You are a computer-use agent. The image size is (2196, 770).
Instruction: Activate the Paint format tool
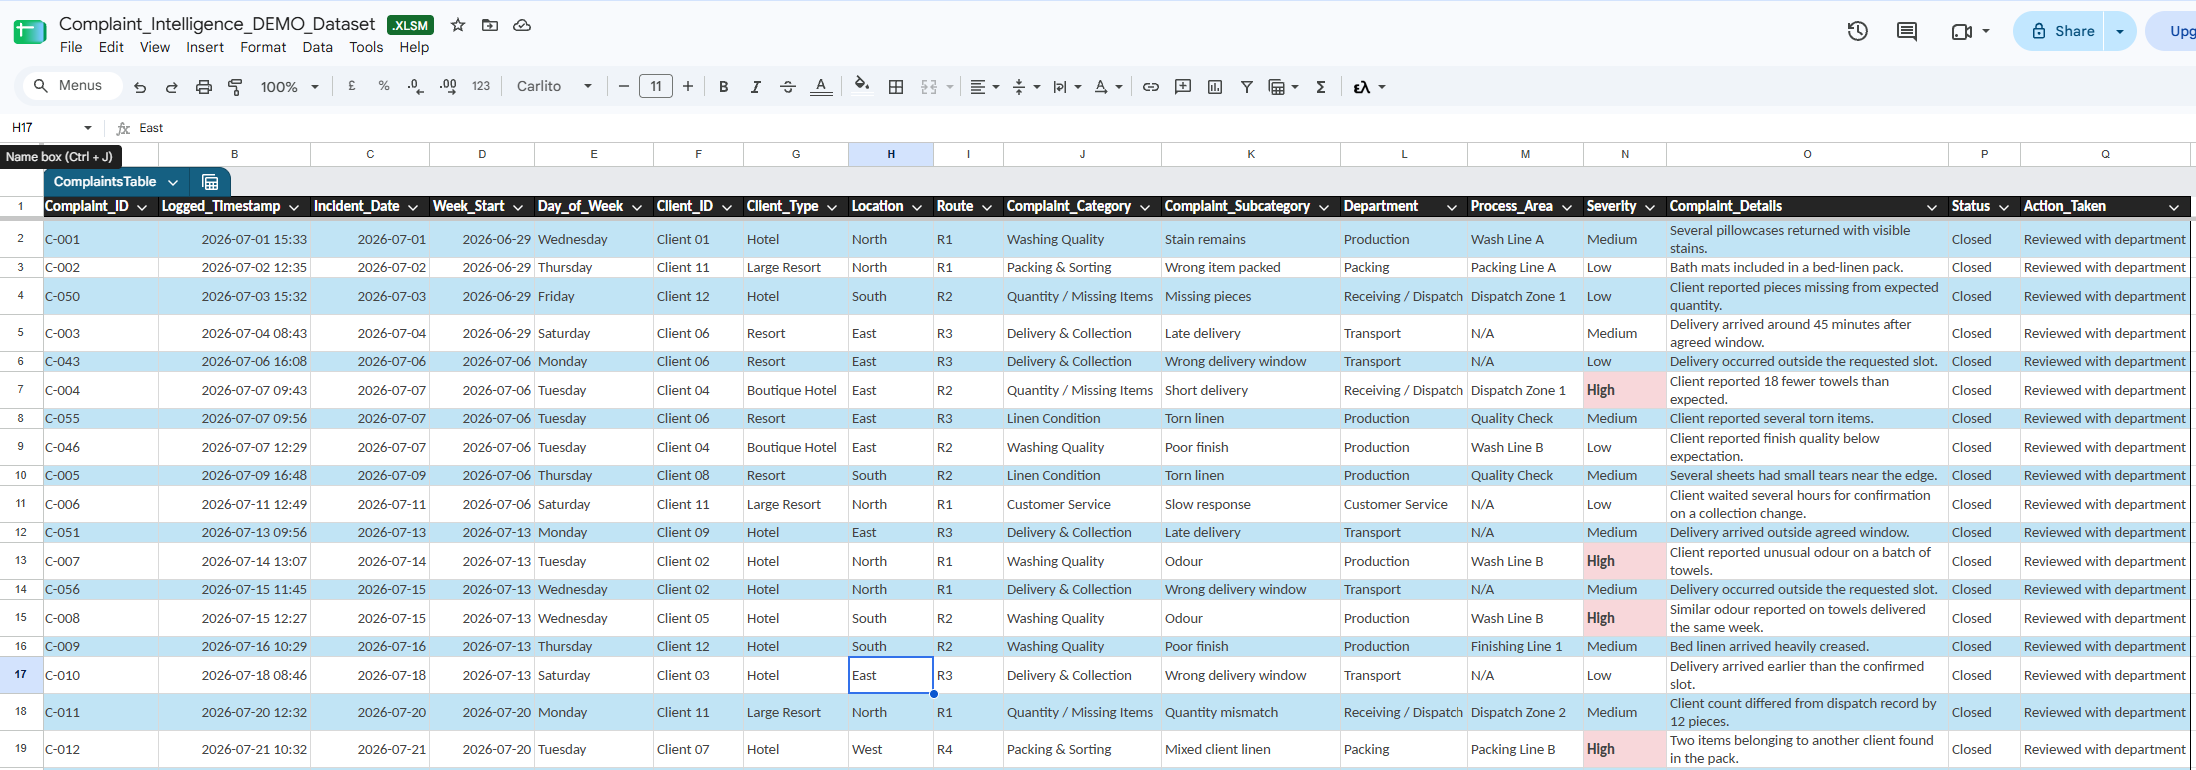pos(236,87)
